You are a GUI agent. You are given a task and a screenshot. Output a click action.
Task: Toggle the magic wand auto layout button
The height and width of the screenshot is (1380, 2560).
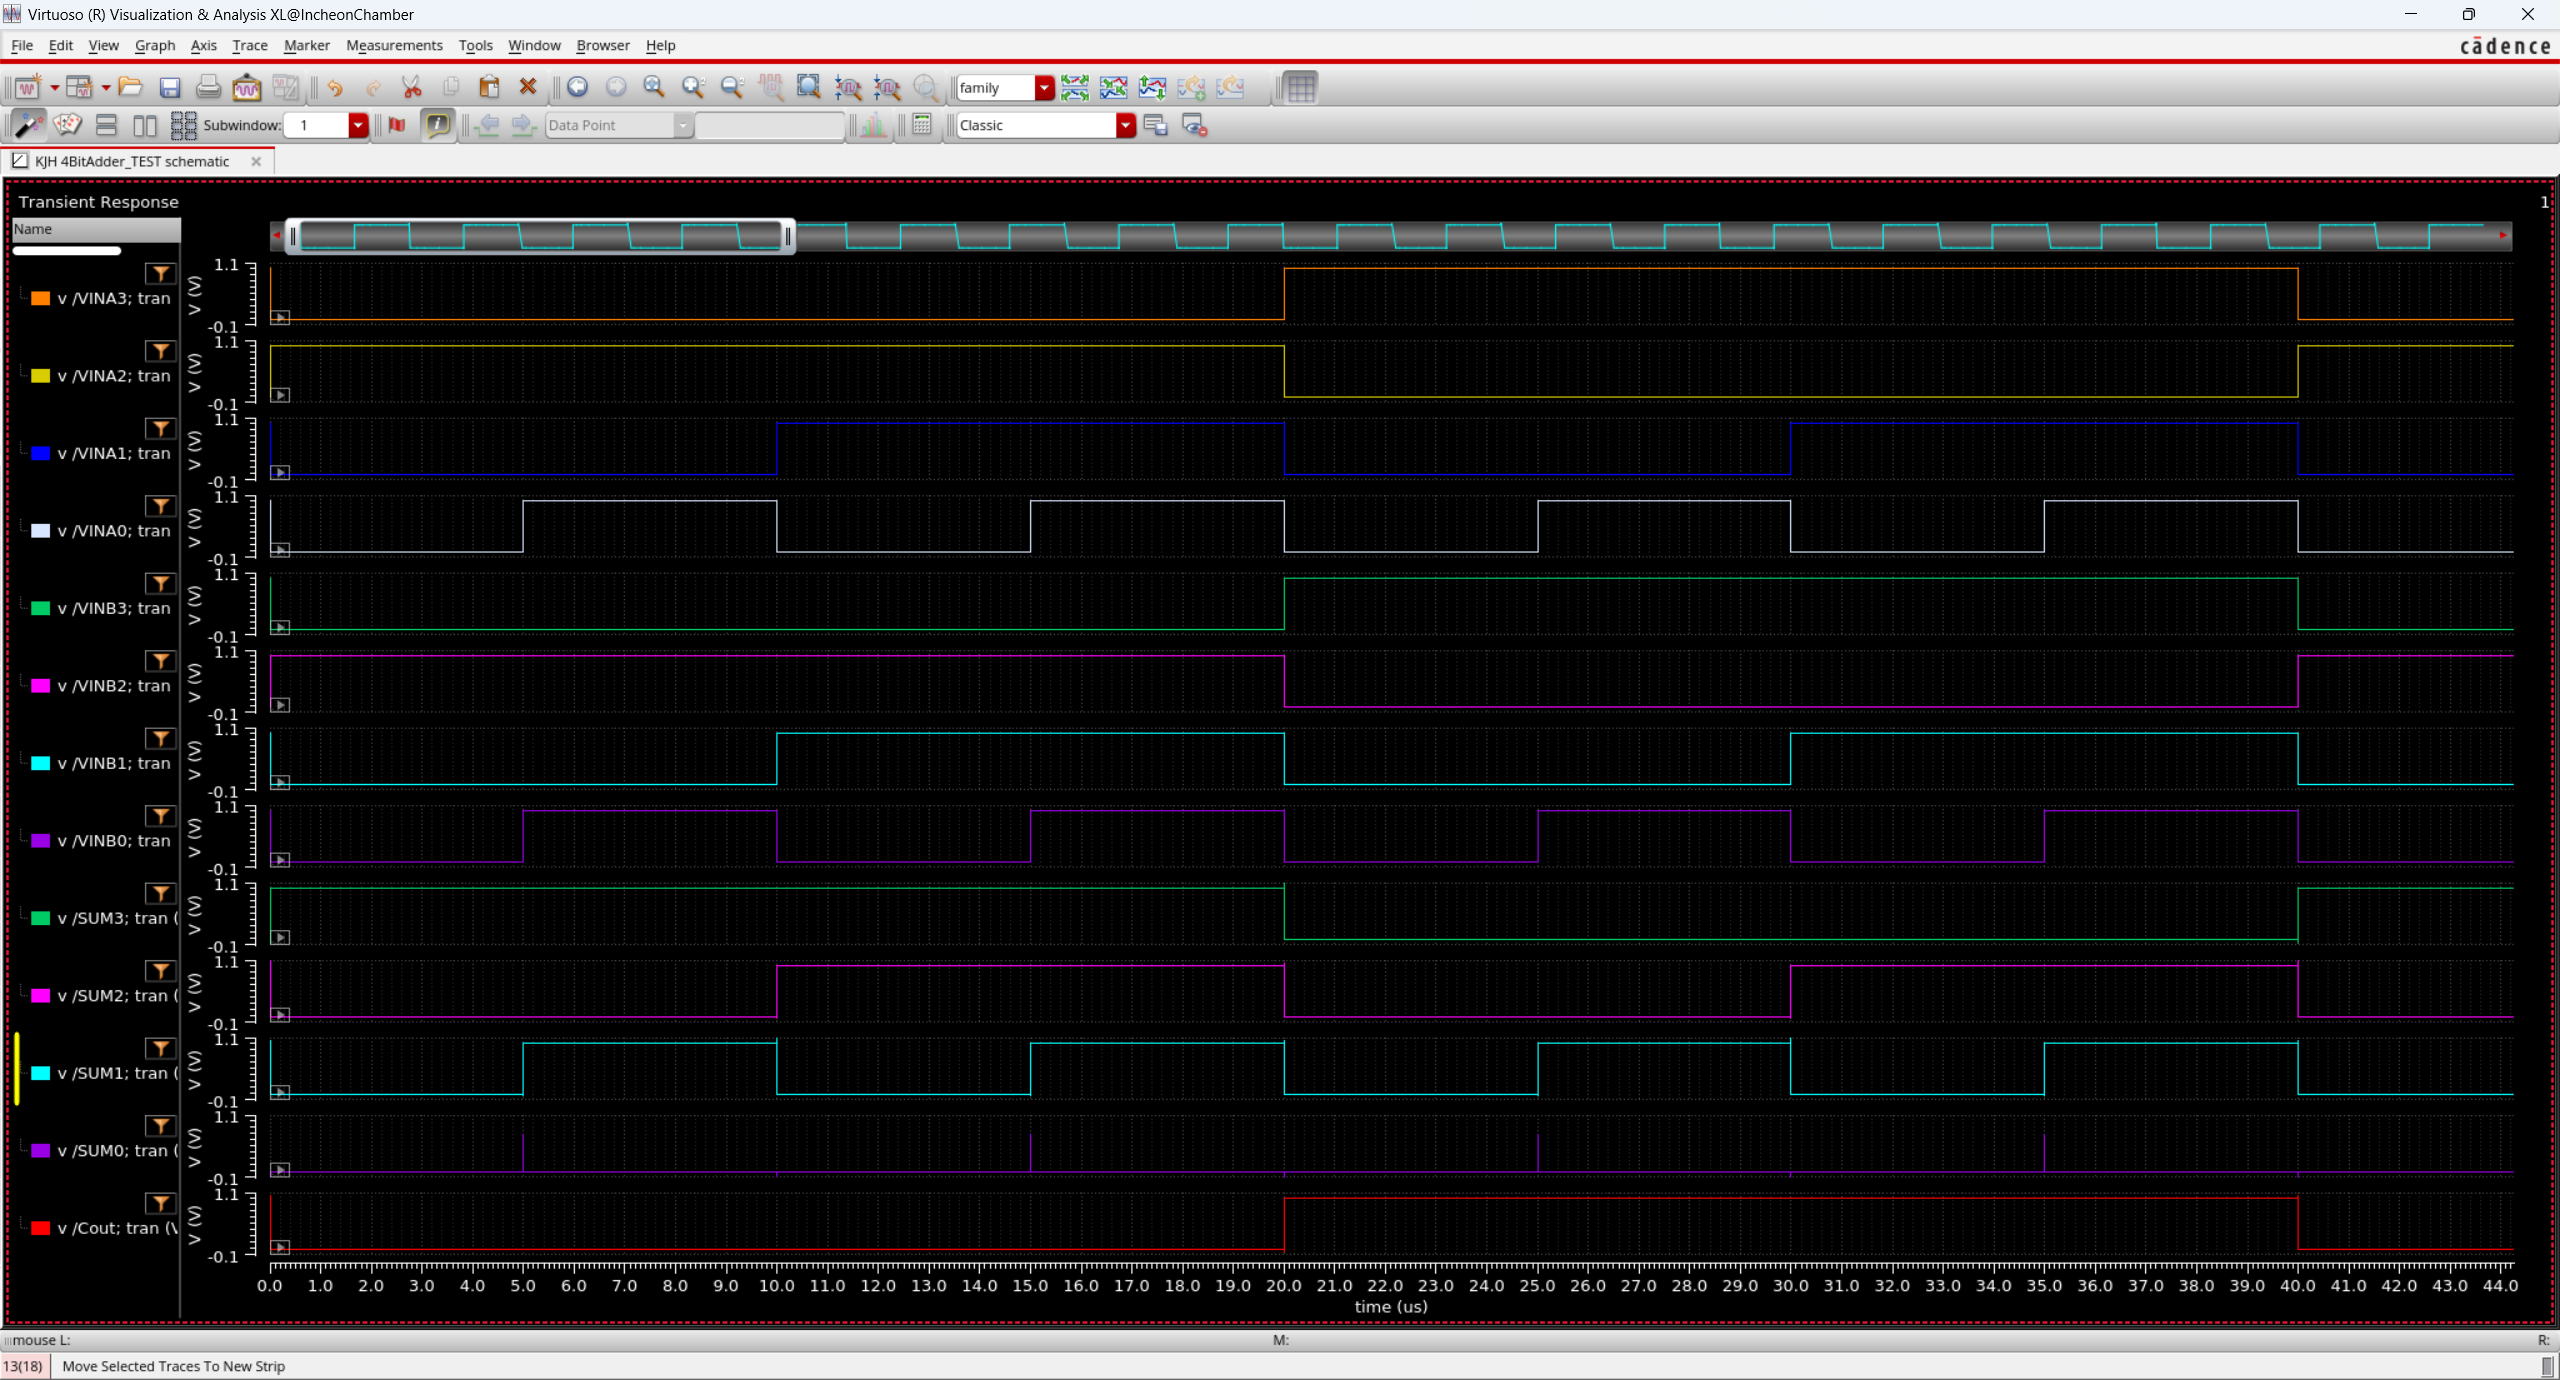tap(28, 125)
